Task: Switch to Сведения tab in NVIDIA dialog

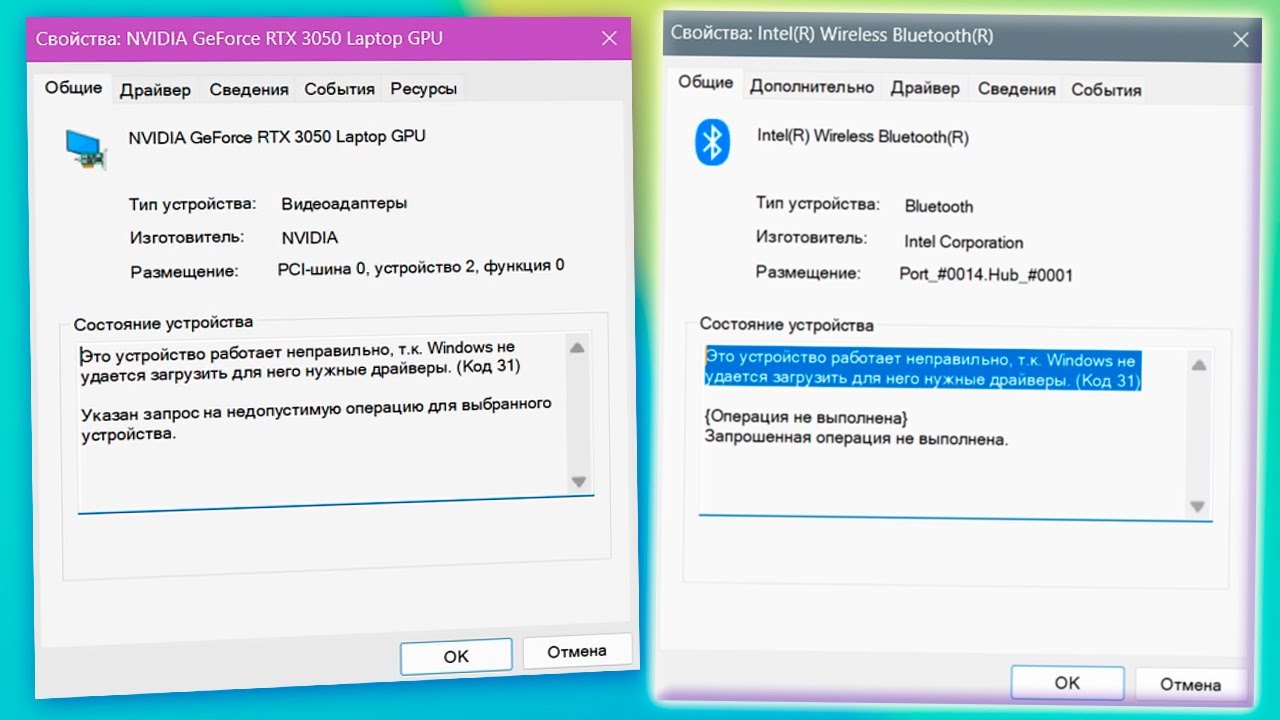Action: coord(249,89)
